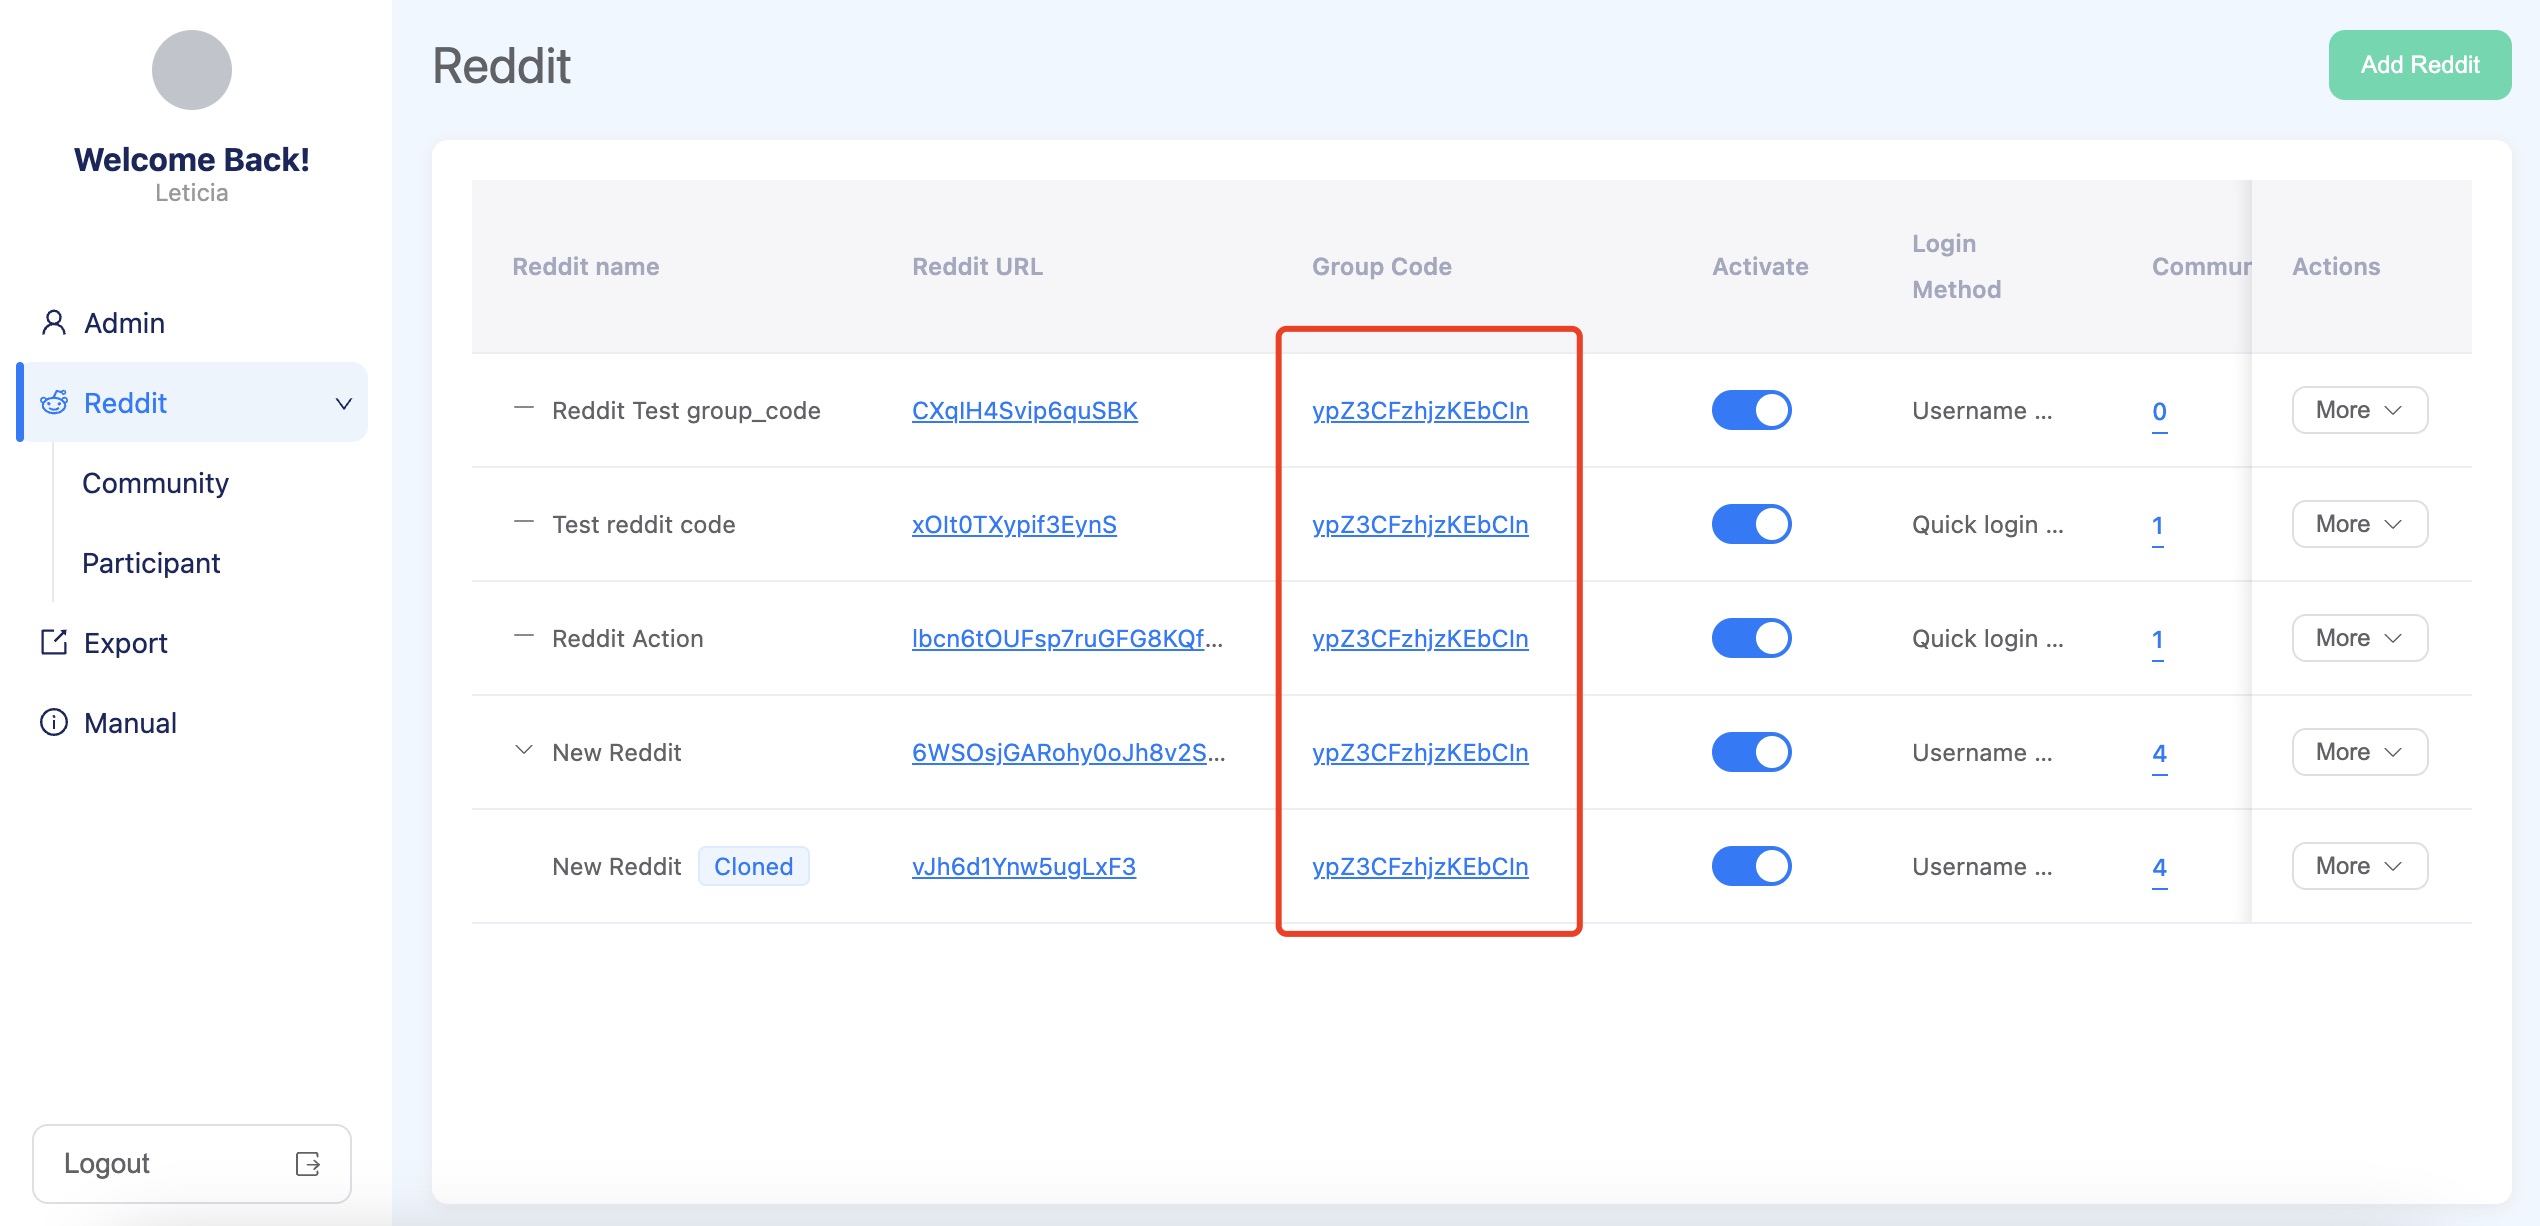
Task: Click the Reddit robot icon in sidebar
Action: pyautogui.click(x=54, y=403)
